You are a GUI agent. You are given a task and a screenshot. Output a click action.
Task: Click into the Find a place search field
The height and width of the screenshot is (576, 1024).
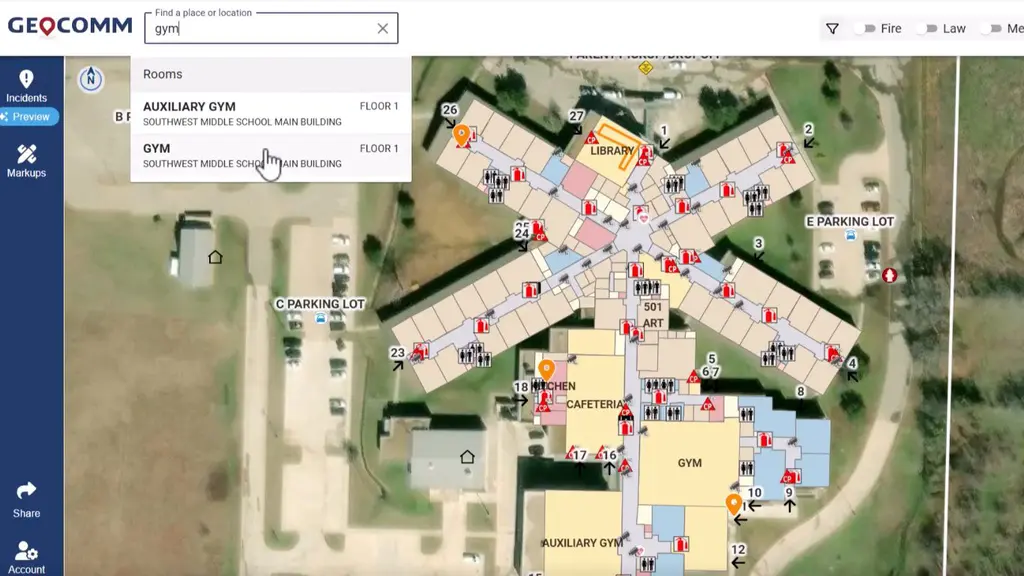260,30
